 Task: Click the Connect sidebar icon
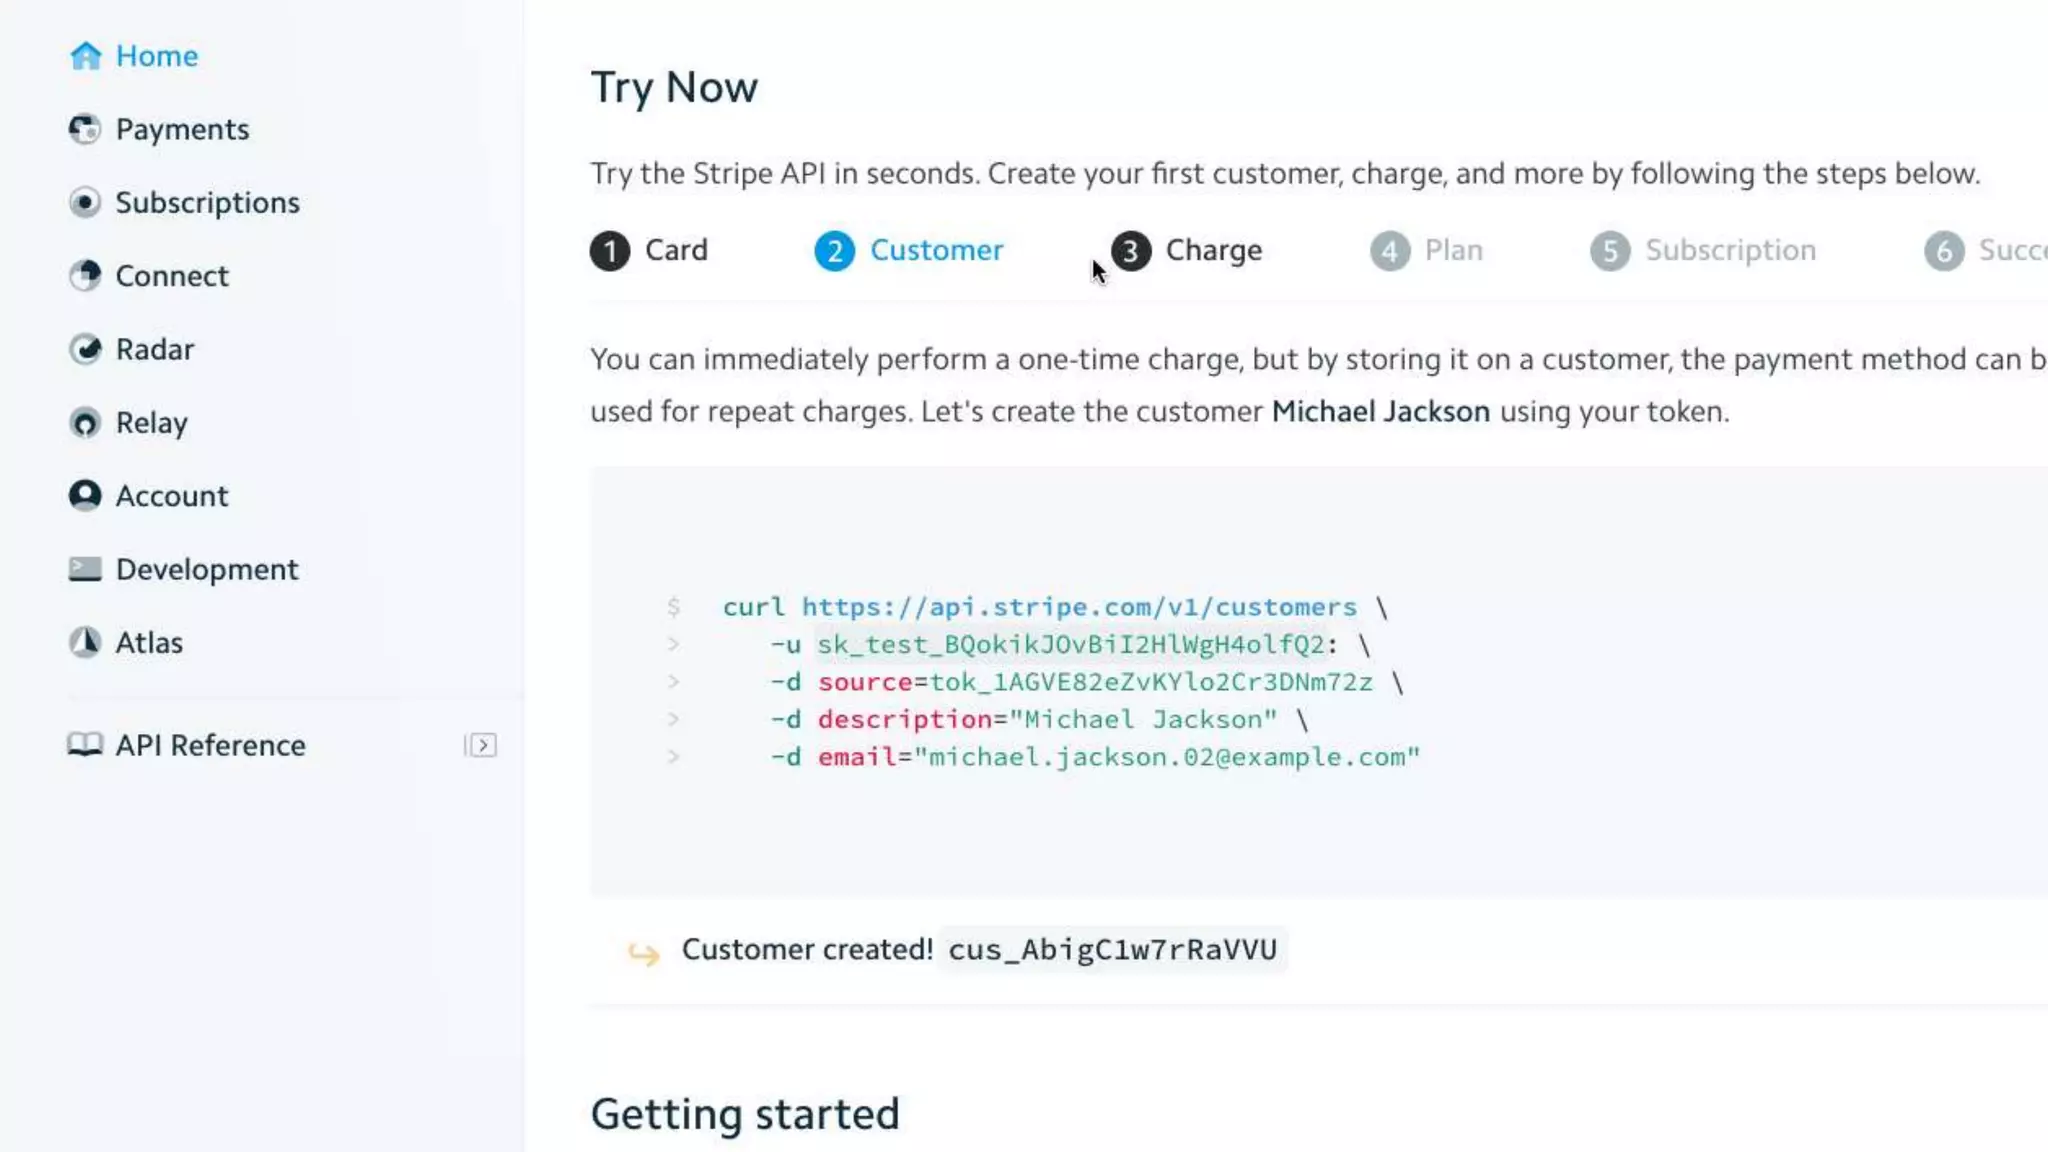(85, 276)
